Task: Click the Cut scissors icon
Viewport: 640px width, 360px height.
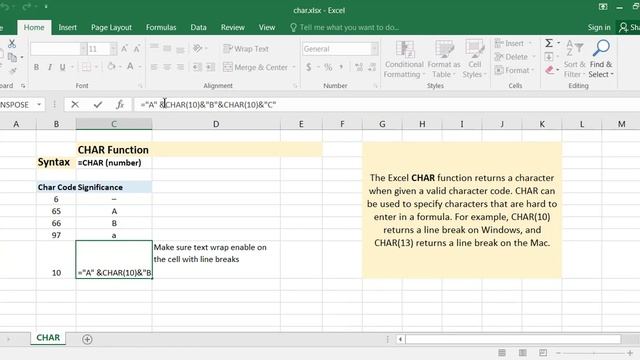Action: click(12, 43)
